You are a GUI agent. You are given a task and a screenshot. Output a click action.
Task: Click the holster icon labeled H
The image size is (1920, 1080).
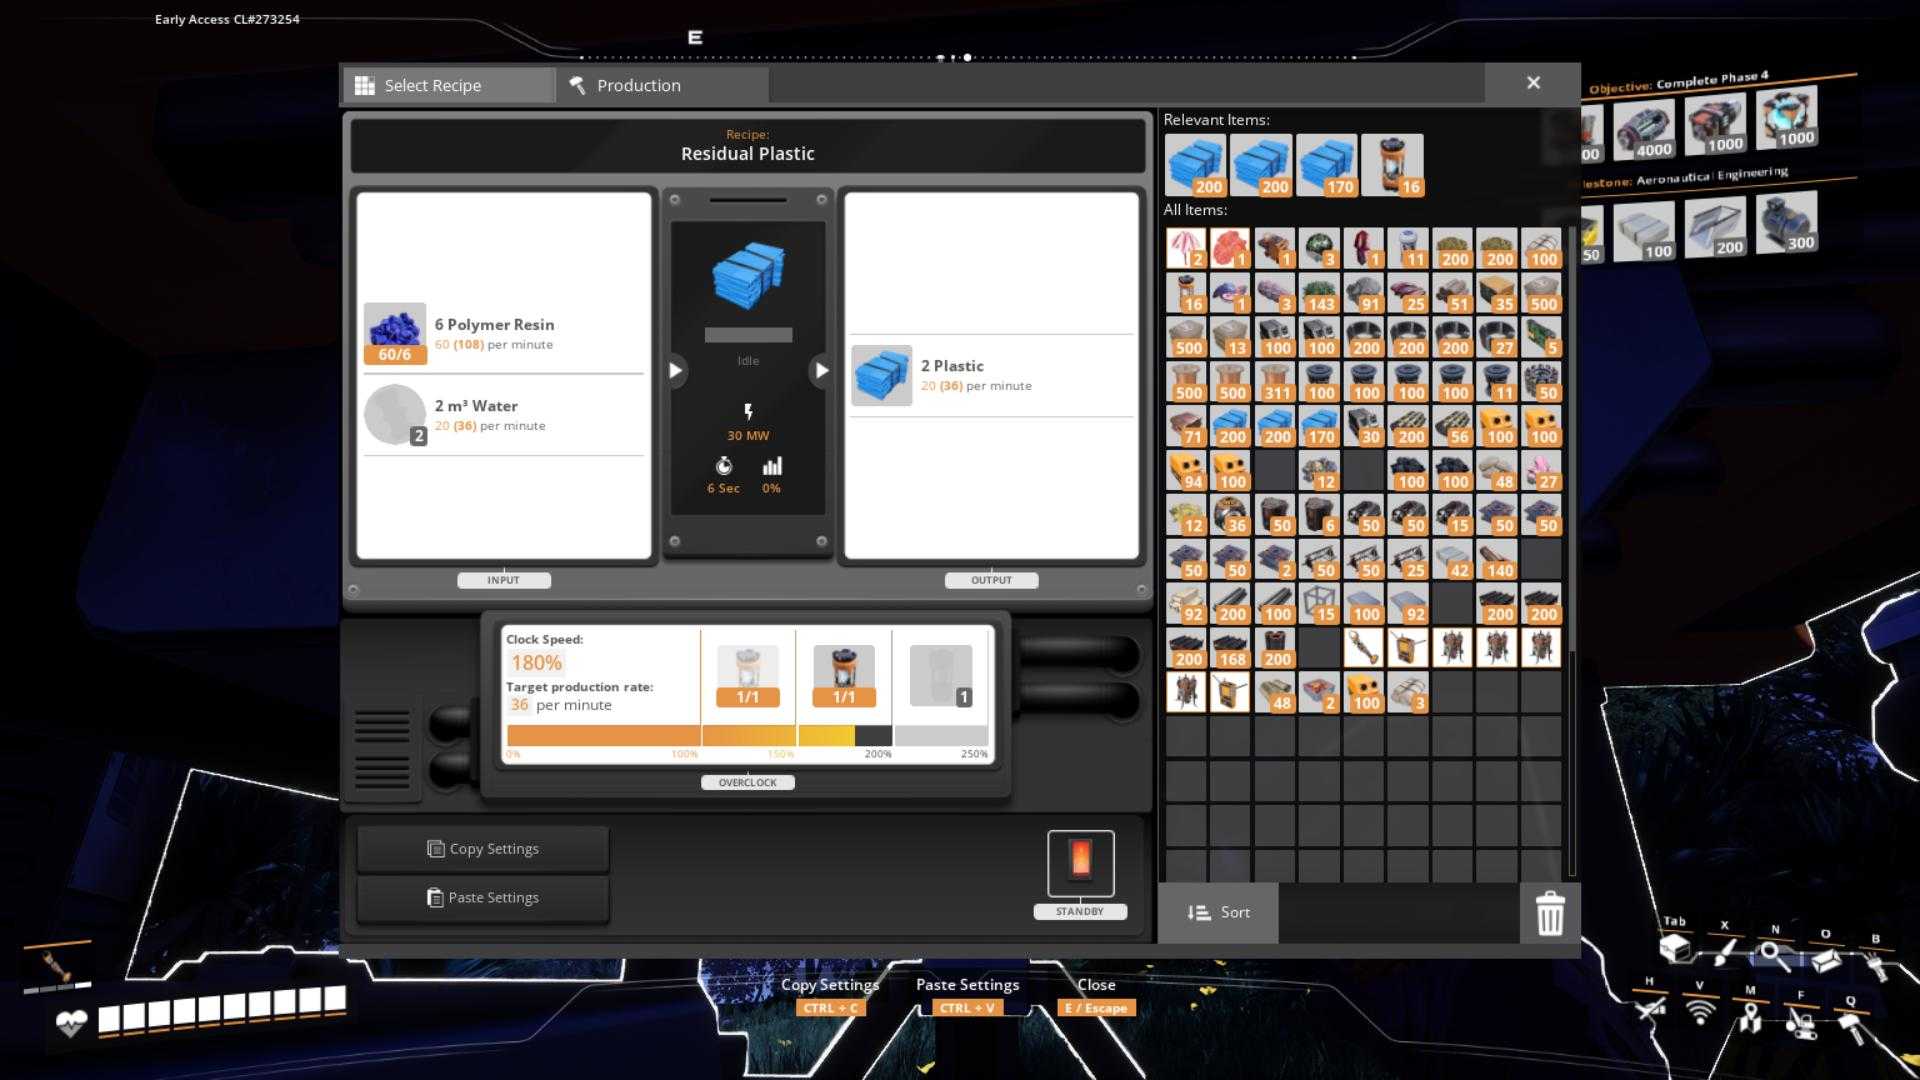(1650, 1007)
